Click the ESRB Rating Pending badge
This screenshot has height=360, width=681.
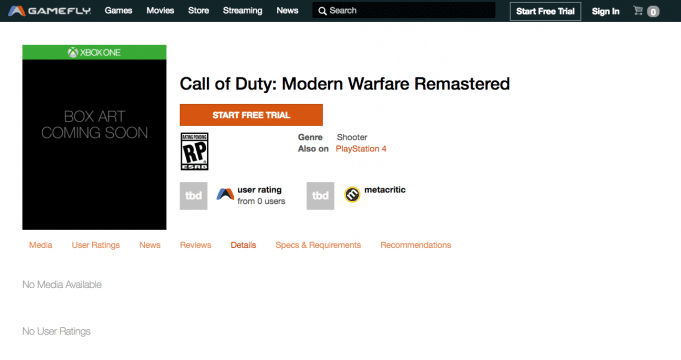(194, 152)
